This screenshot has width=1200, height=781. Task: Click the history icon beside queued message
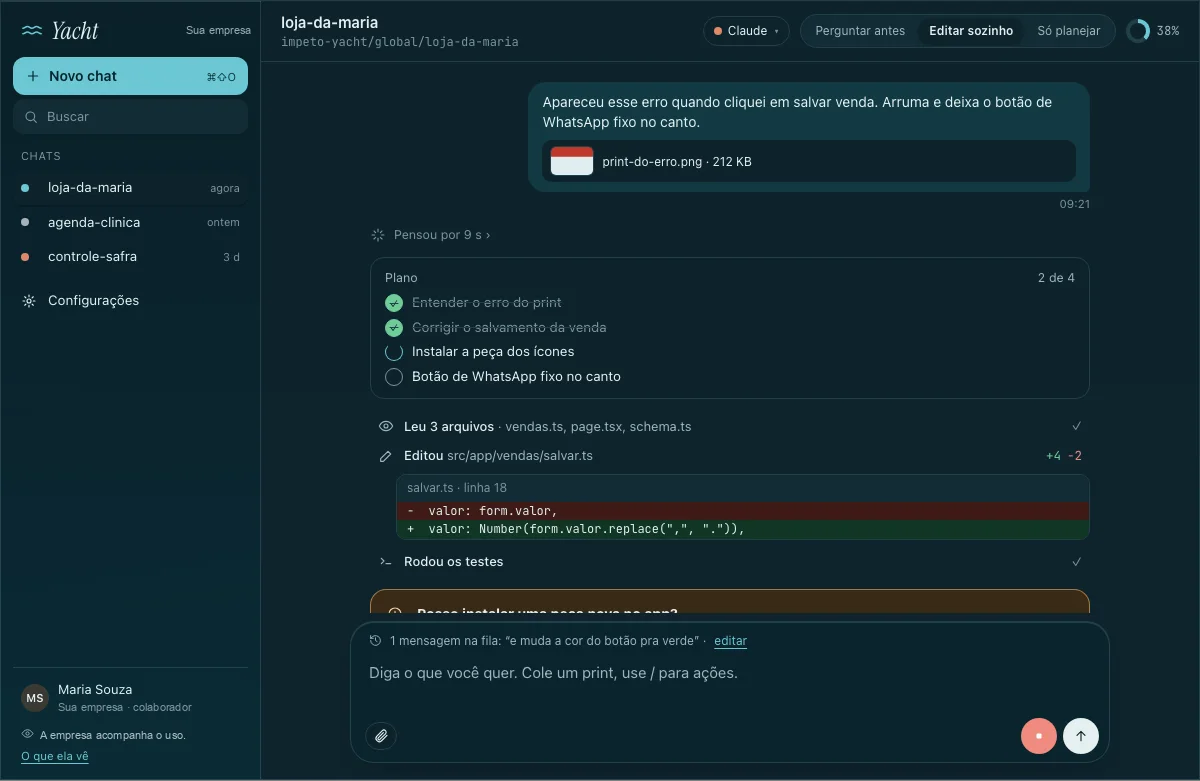pos(375,641)
